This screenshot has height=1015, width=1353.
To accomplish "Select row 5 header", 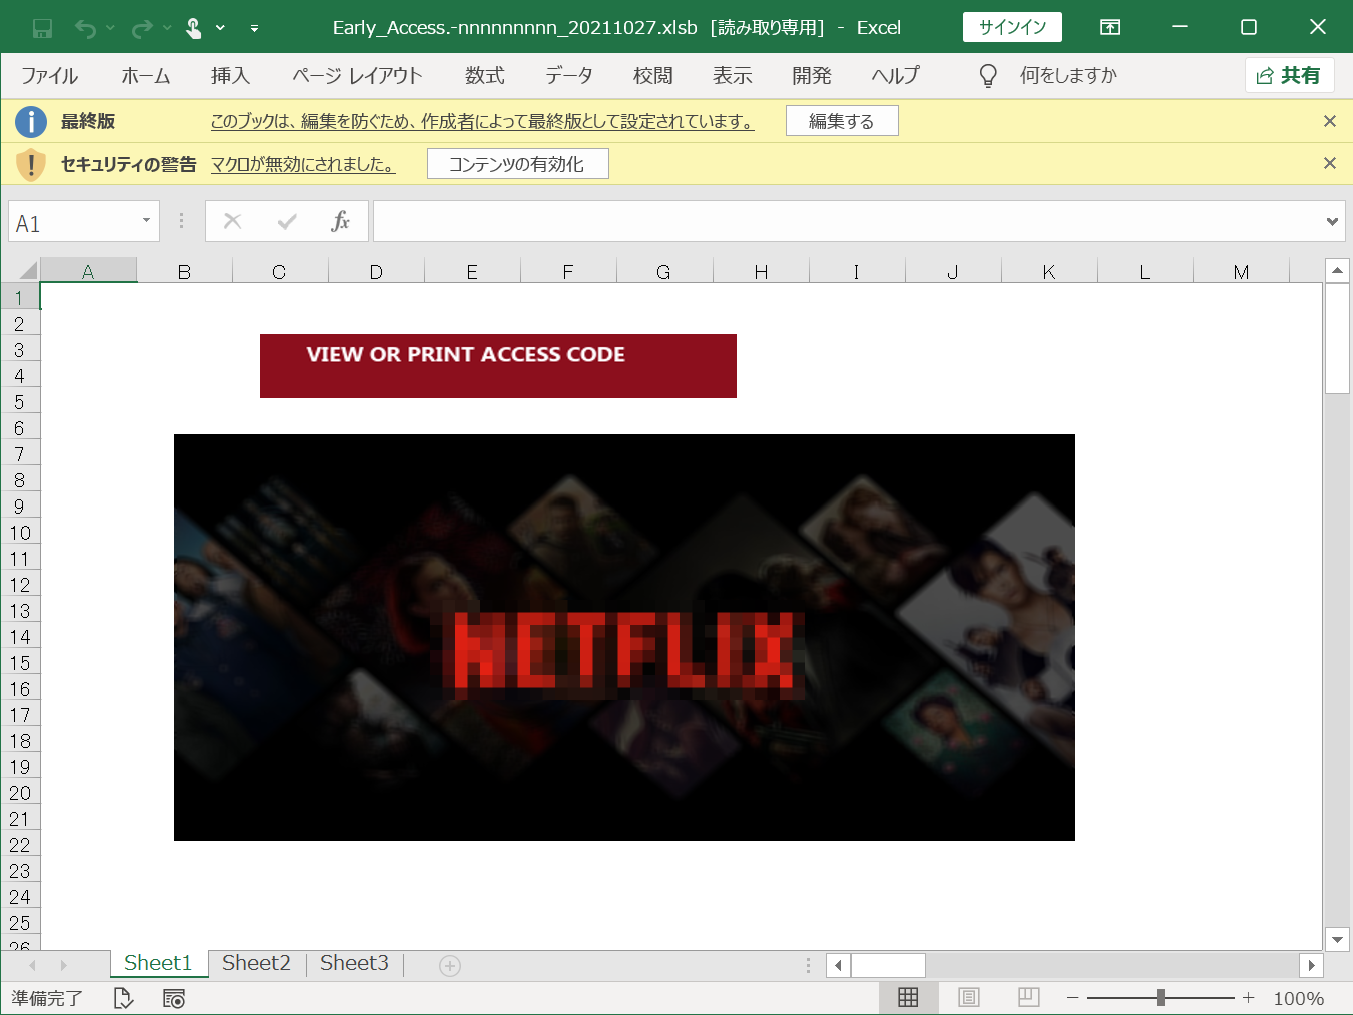I will pyautogui.click(x=19, y=402).
